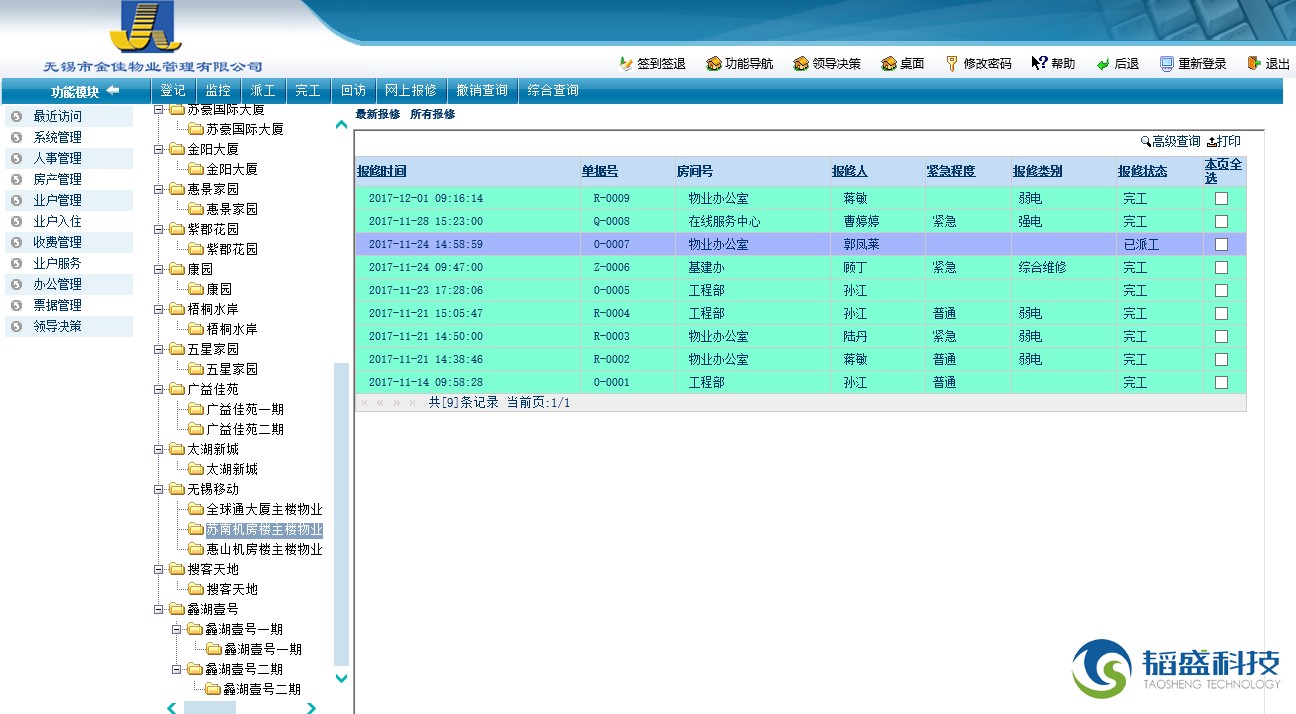Tick the checkbox for order Z-0006

pos(1221,267)
